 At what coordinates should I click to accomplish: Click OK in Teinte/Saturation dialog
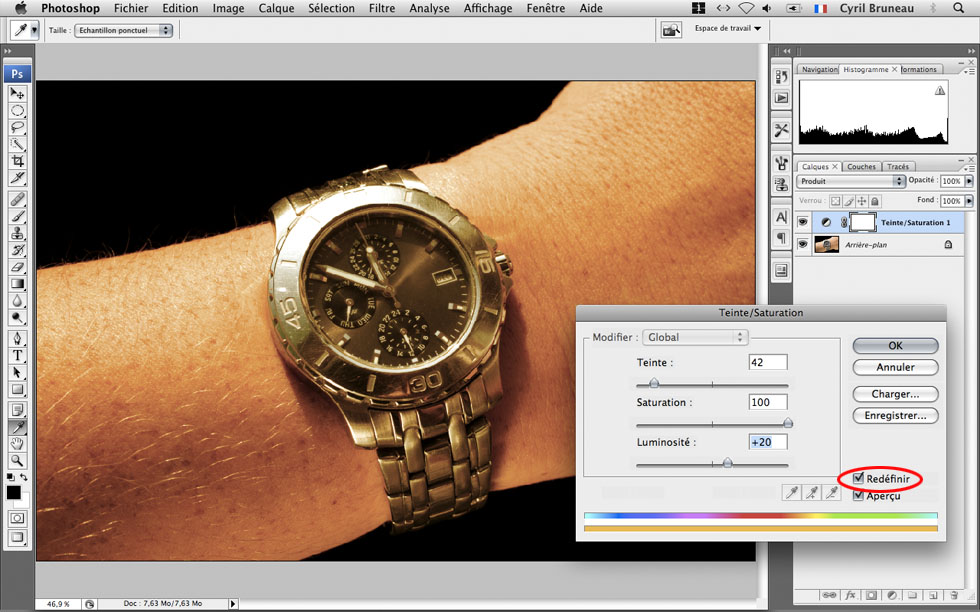tap(896, 346)
